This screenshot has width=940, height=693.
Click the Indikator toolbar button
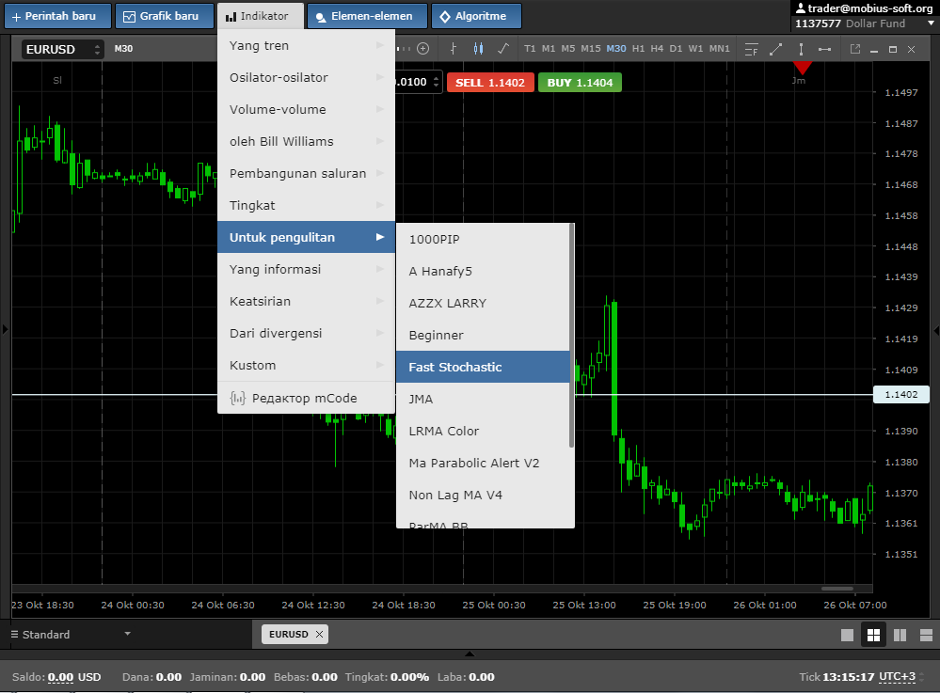pyautogui.click(x=261, y=16)
